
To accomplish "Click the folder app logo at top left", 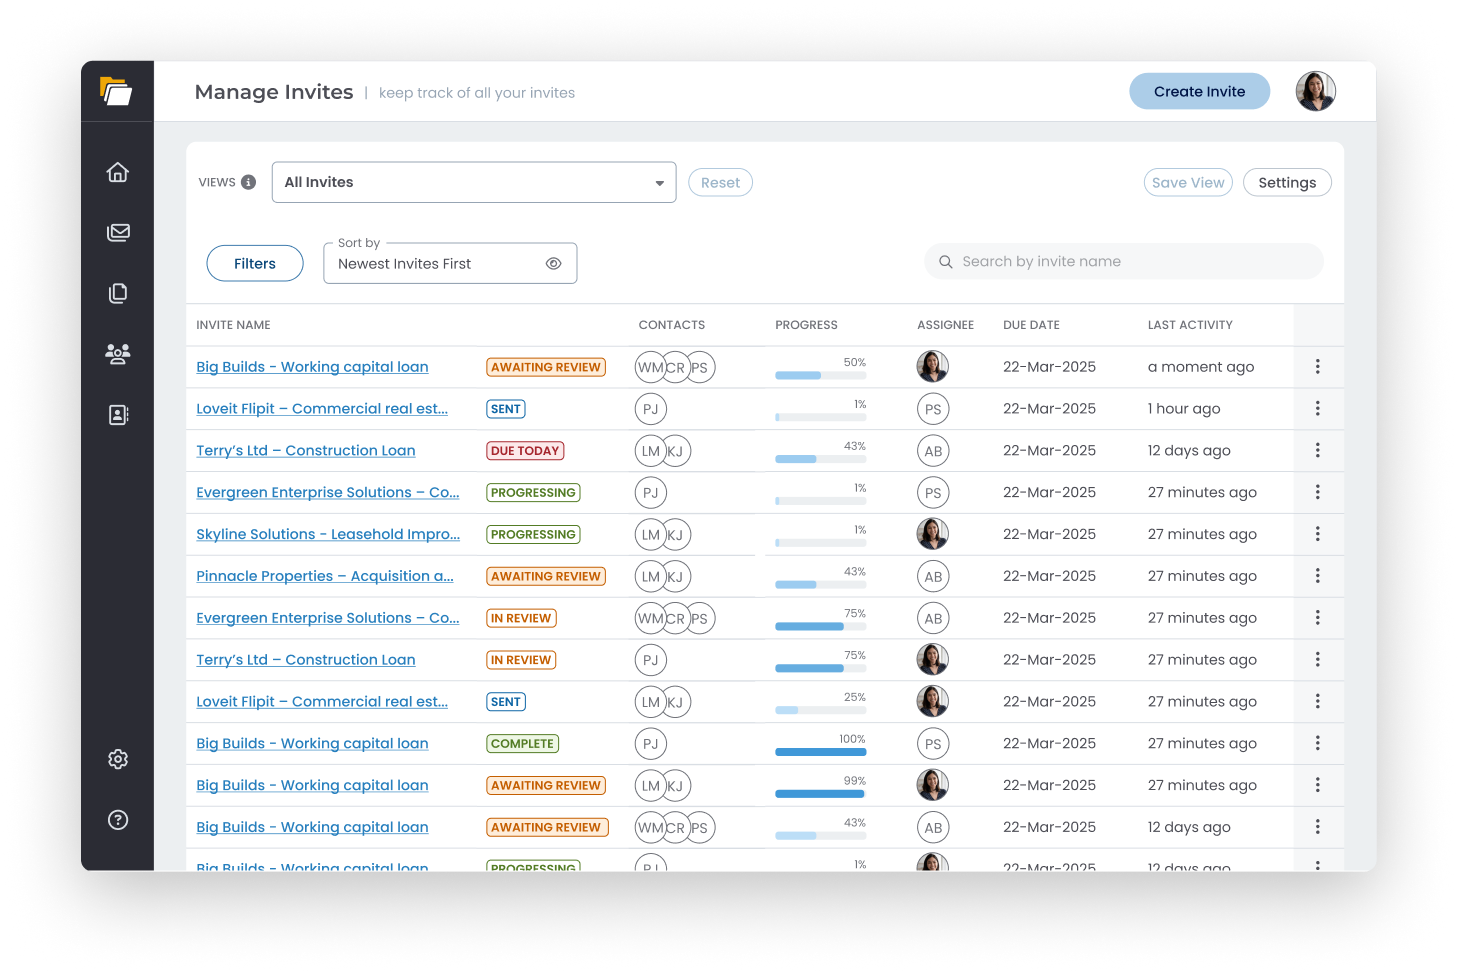I will pos(114,91).
